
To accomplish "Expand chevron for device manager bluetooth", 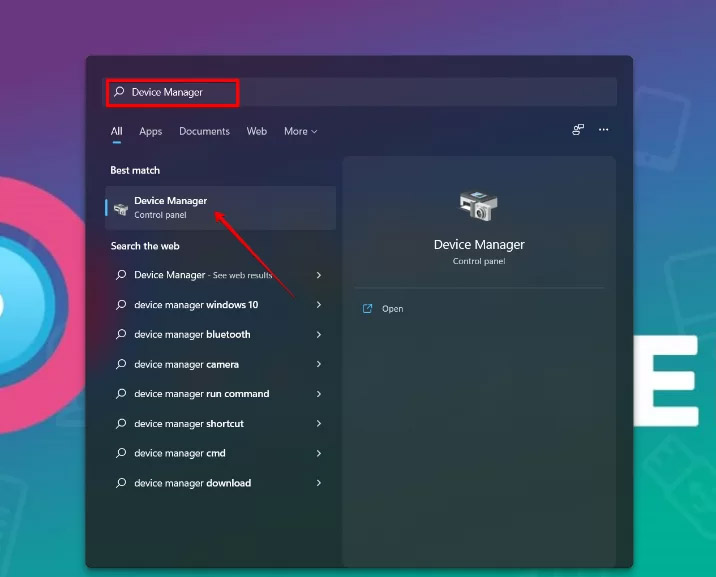I will pos(319,335).
